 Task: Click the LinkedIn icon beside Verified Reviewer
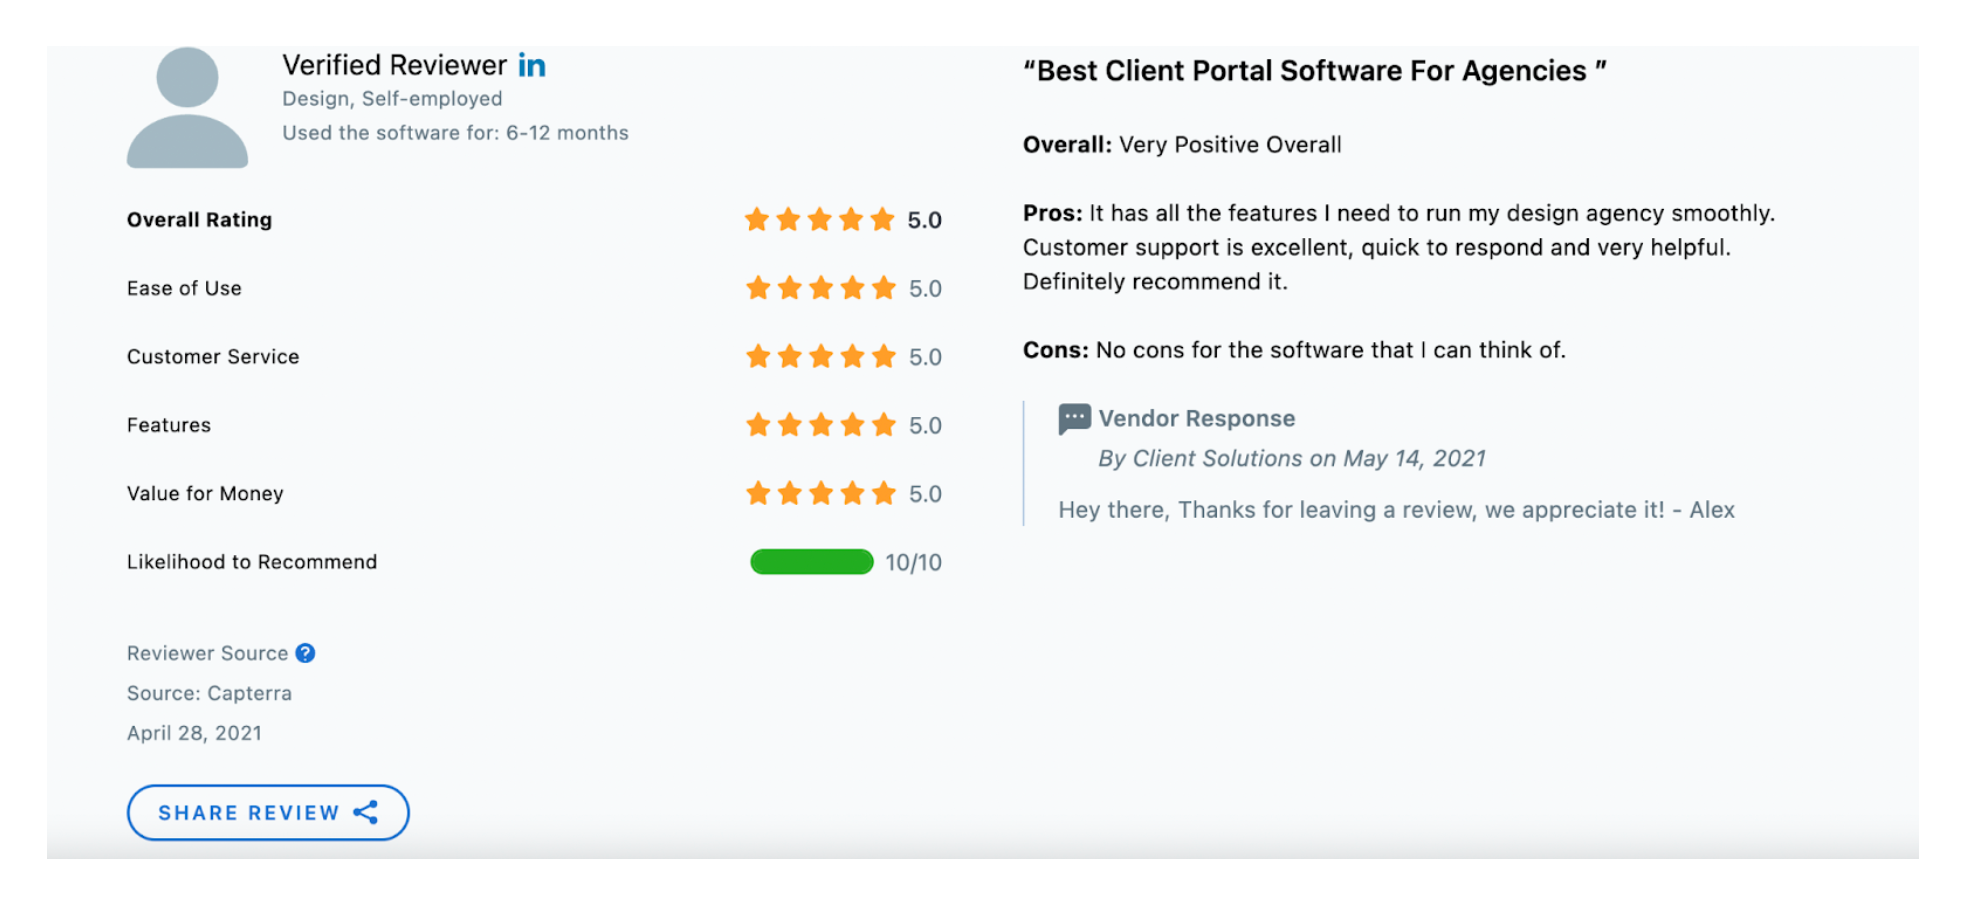531,66
